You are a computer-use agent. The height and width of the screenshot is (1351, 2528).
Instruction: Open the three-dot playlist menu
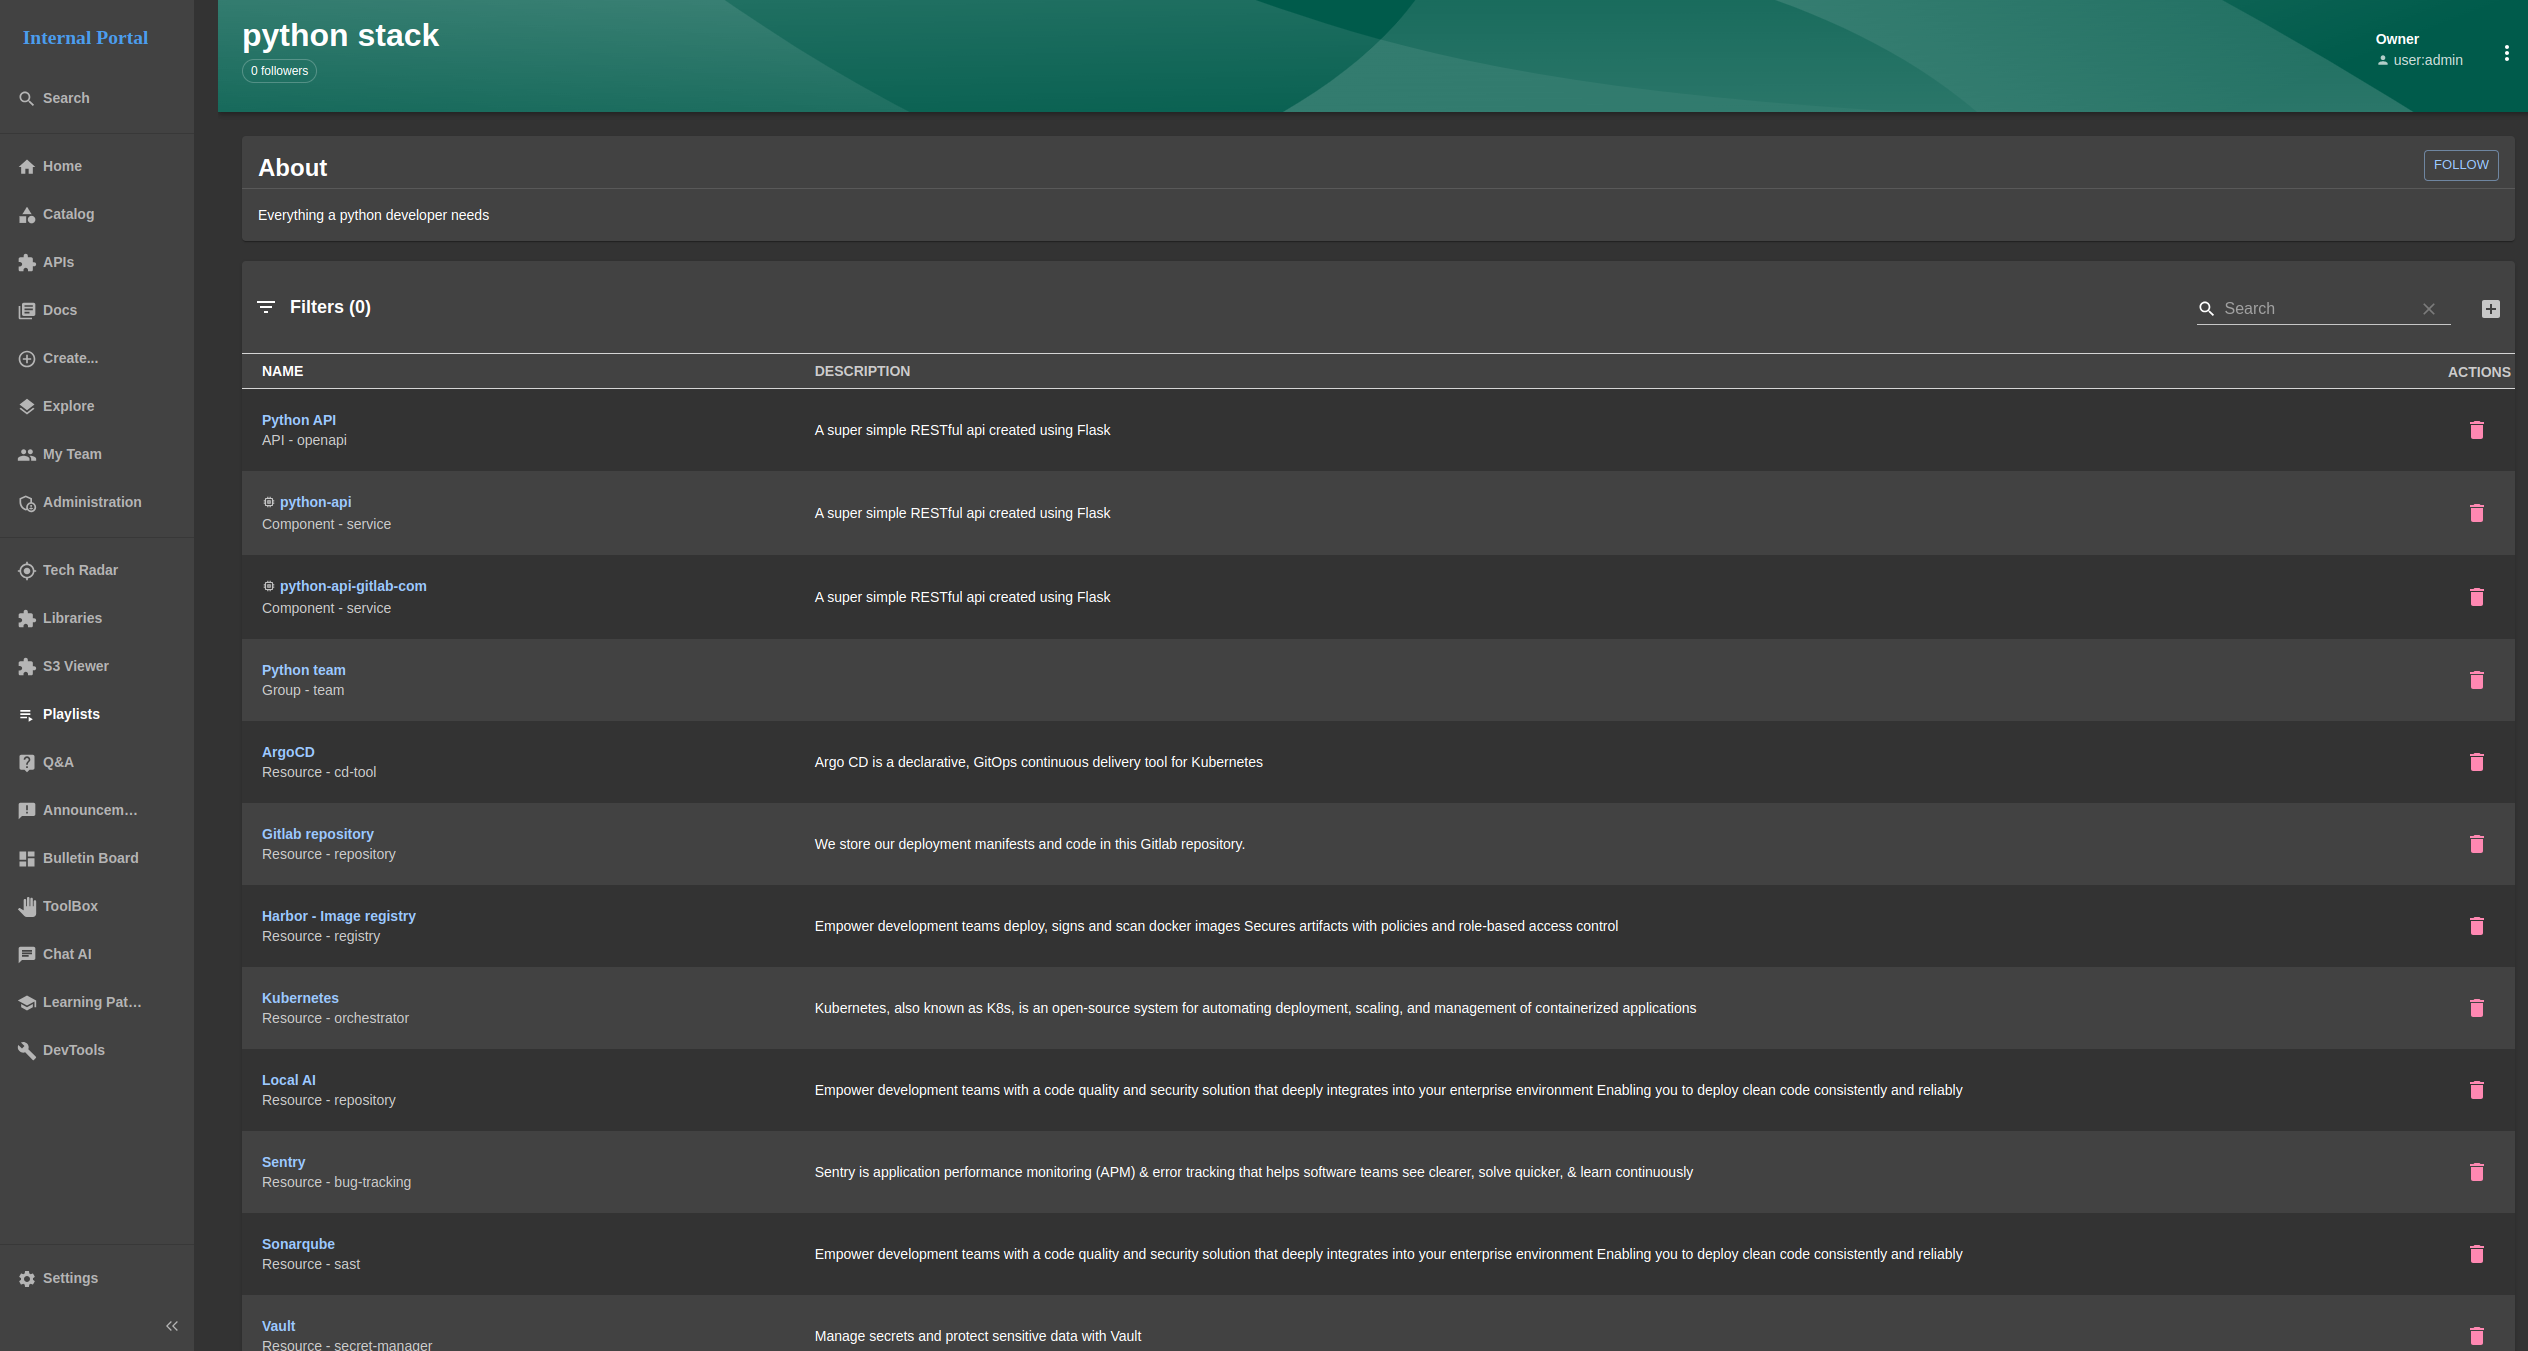coord(2506,53)
